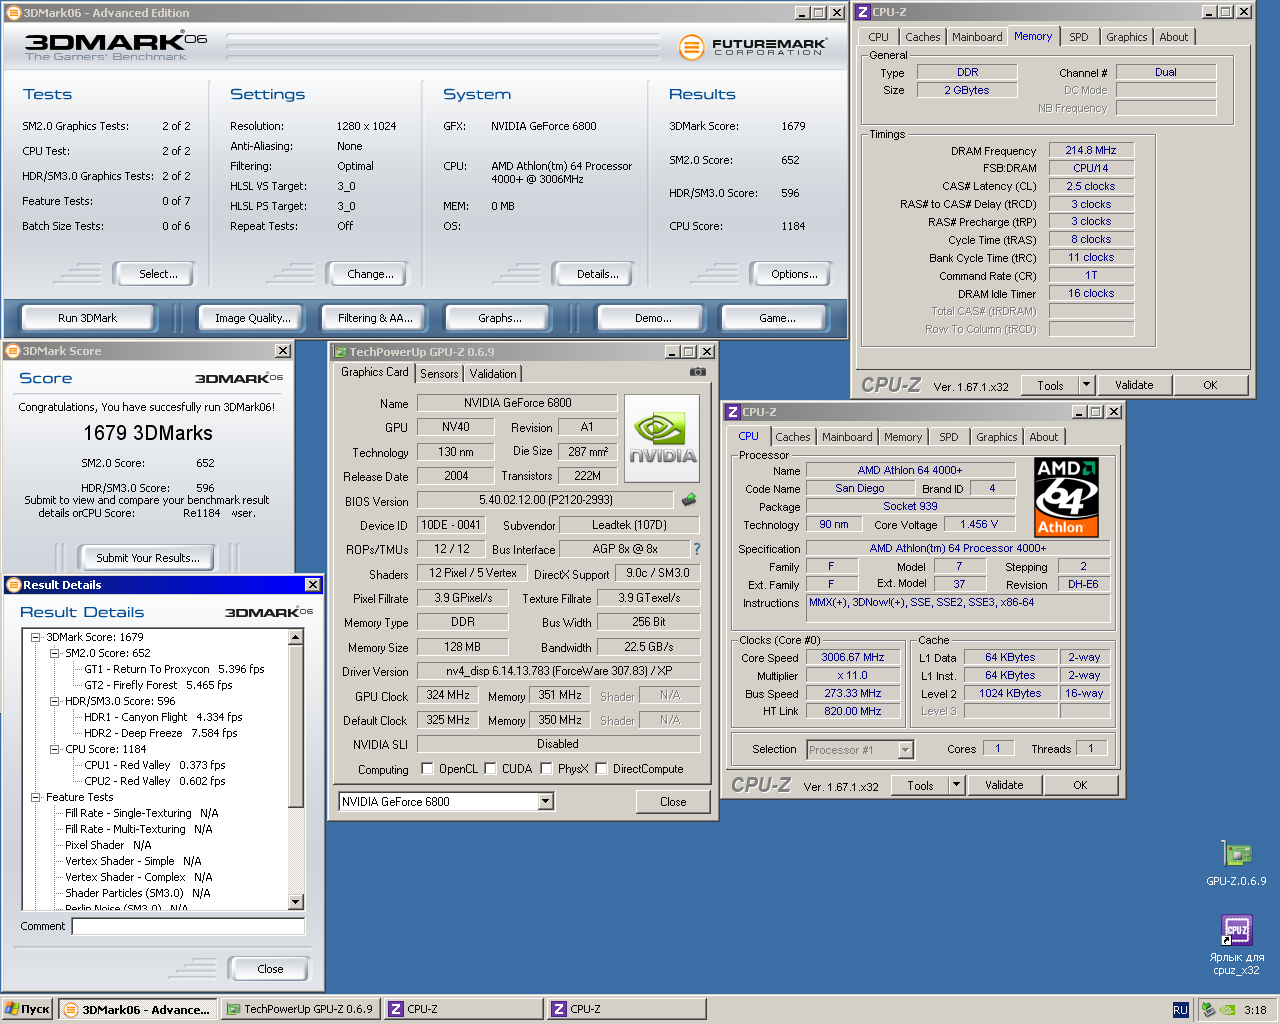This screenshot has width=1280, height=1024.
Task: Select the cpuz_x32 desktop shortcut
Action: click(x=1236, y=930)
